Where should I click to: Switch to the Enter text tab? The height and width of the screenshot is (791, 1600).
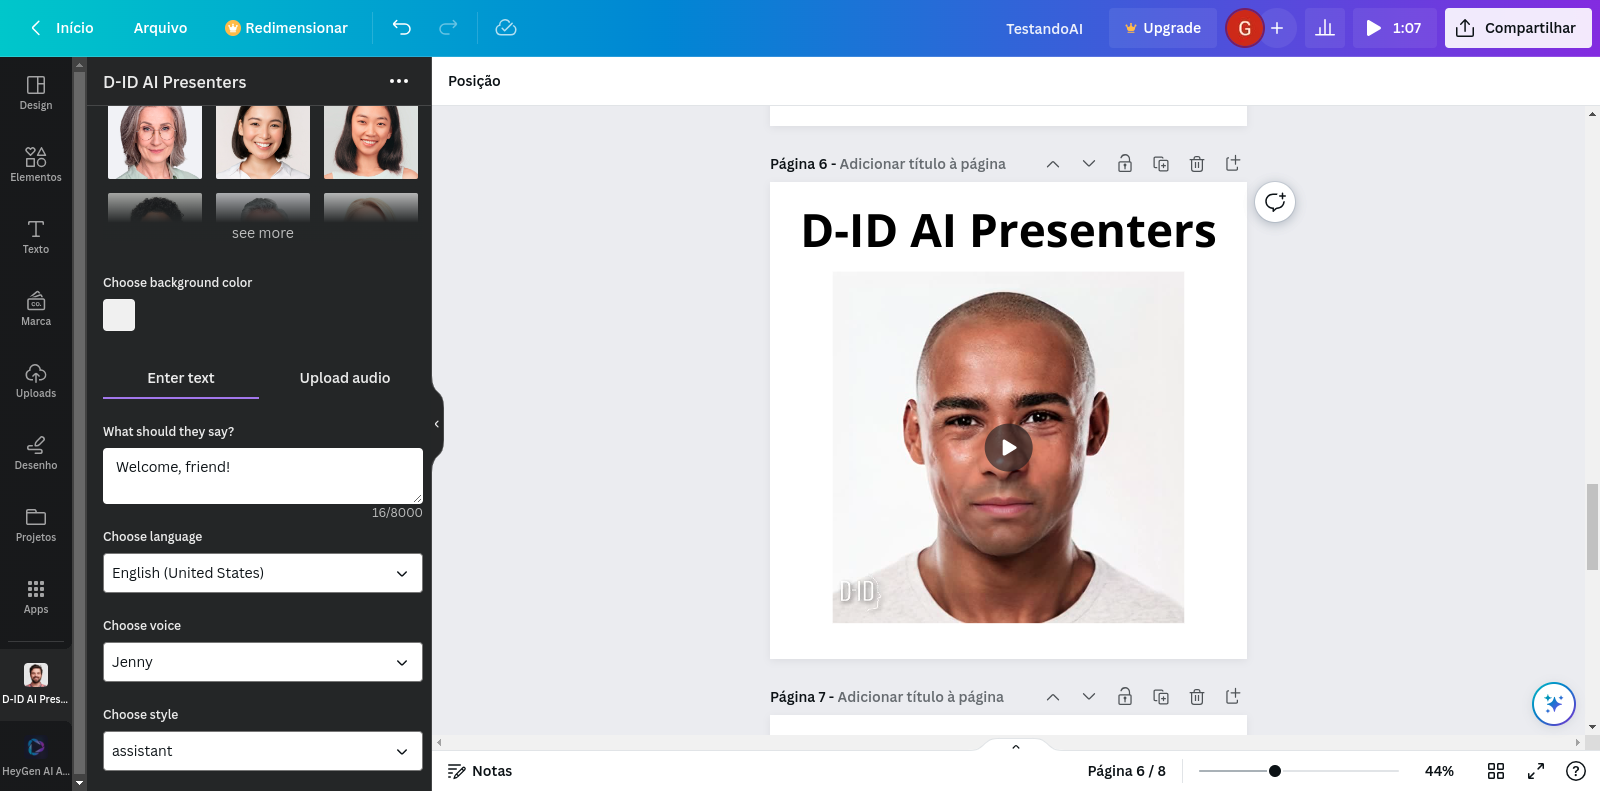[x=181, y=378]
